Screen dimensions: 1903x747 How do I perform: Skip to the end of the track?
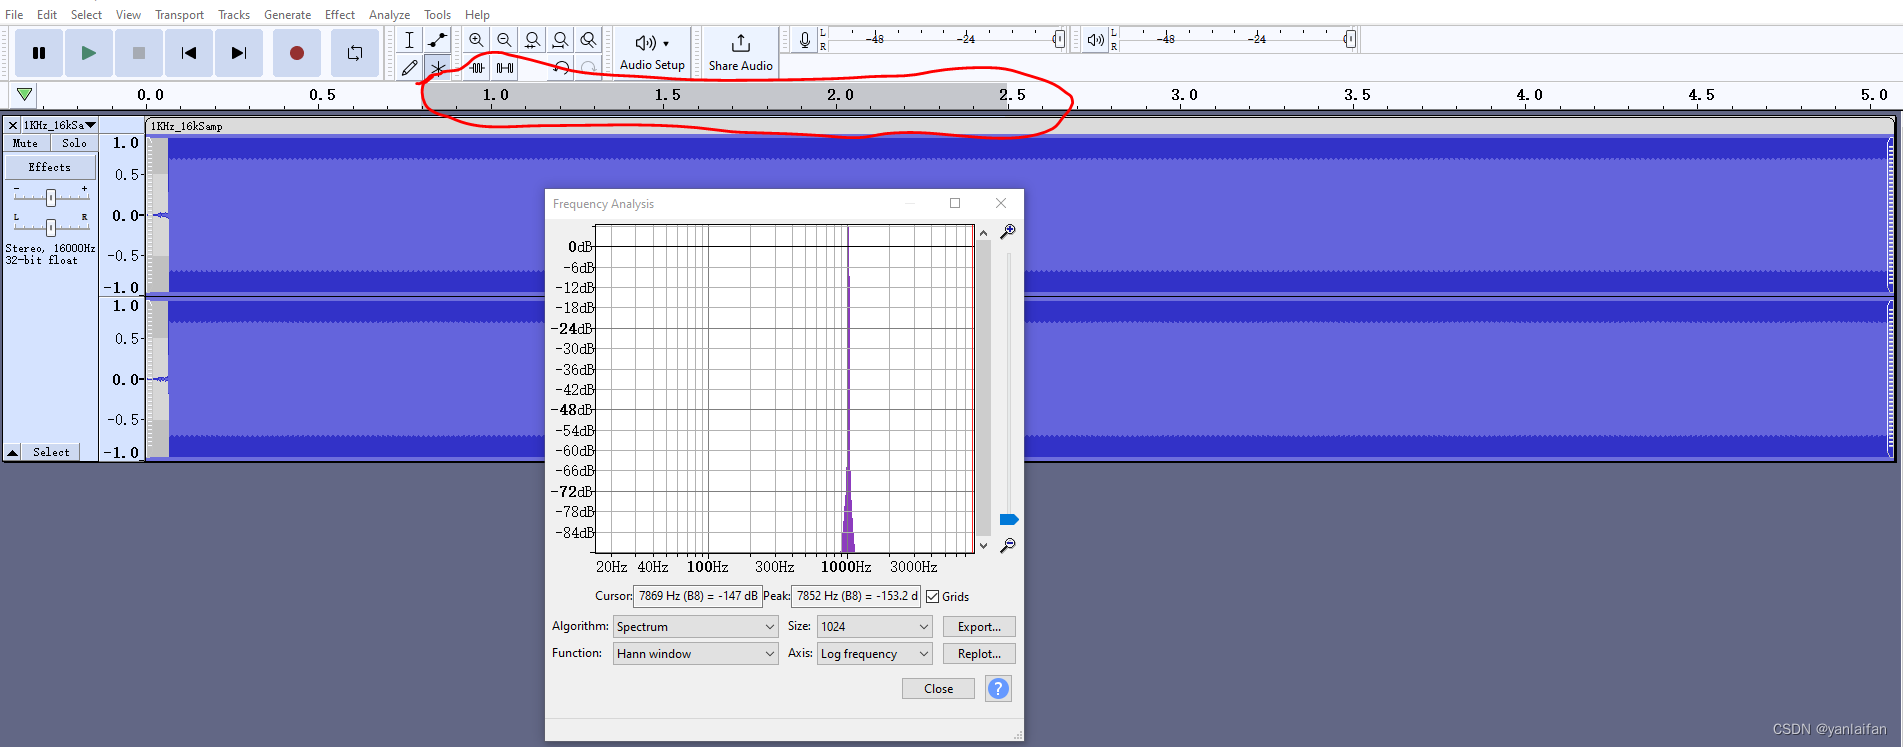coord(239,53)
